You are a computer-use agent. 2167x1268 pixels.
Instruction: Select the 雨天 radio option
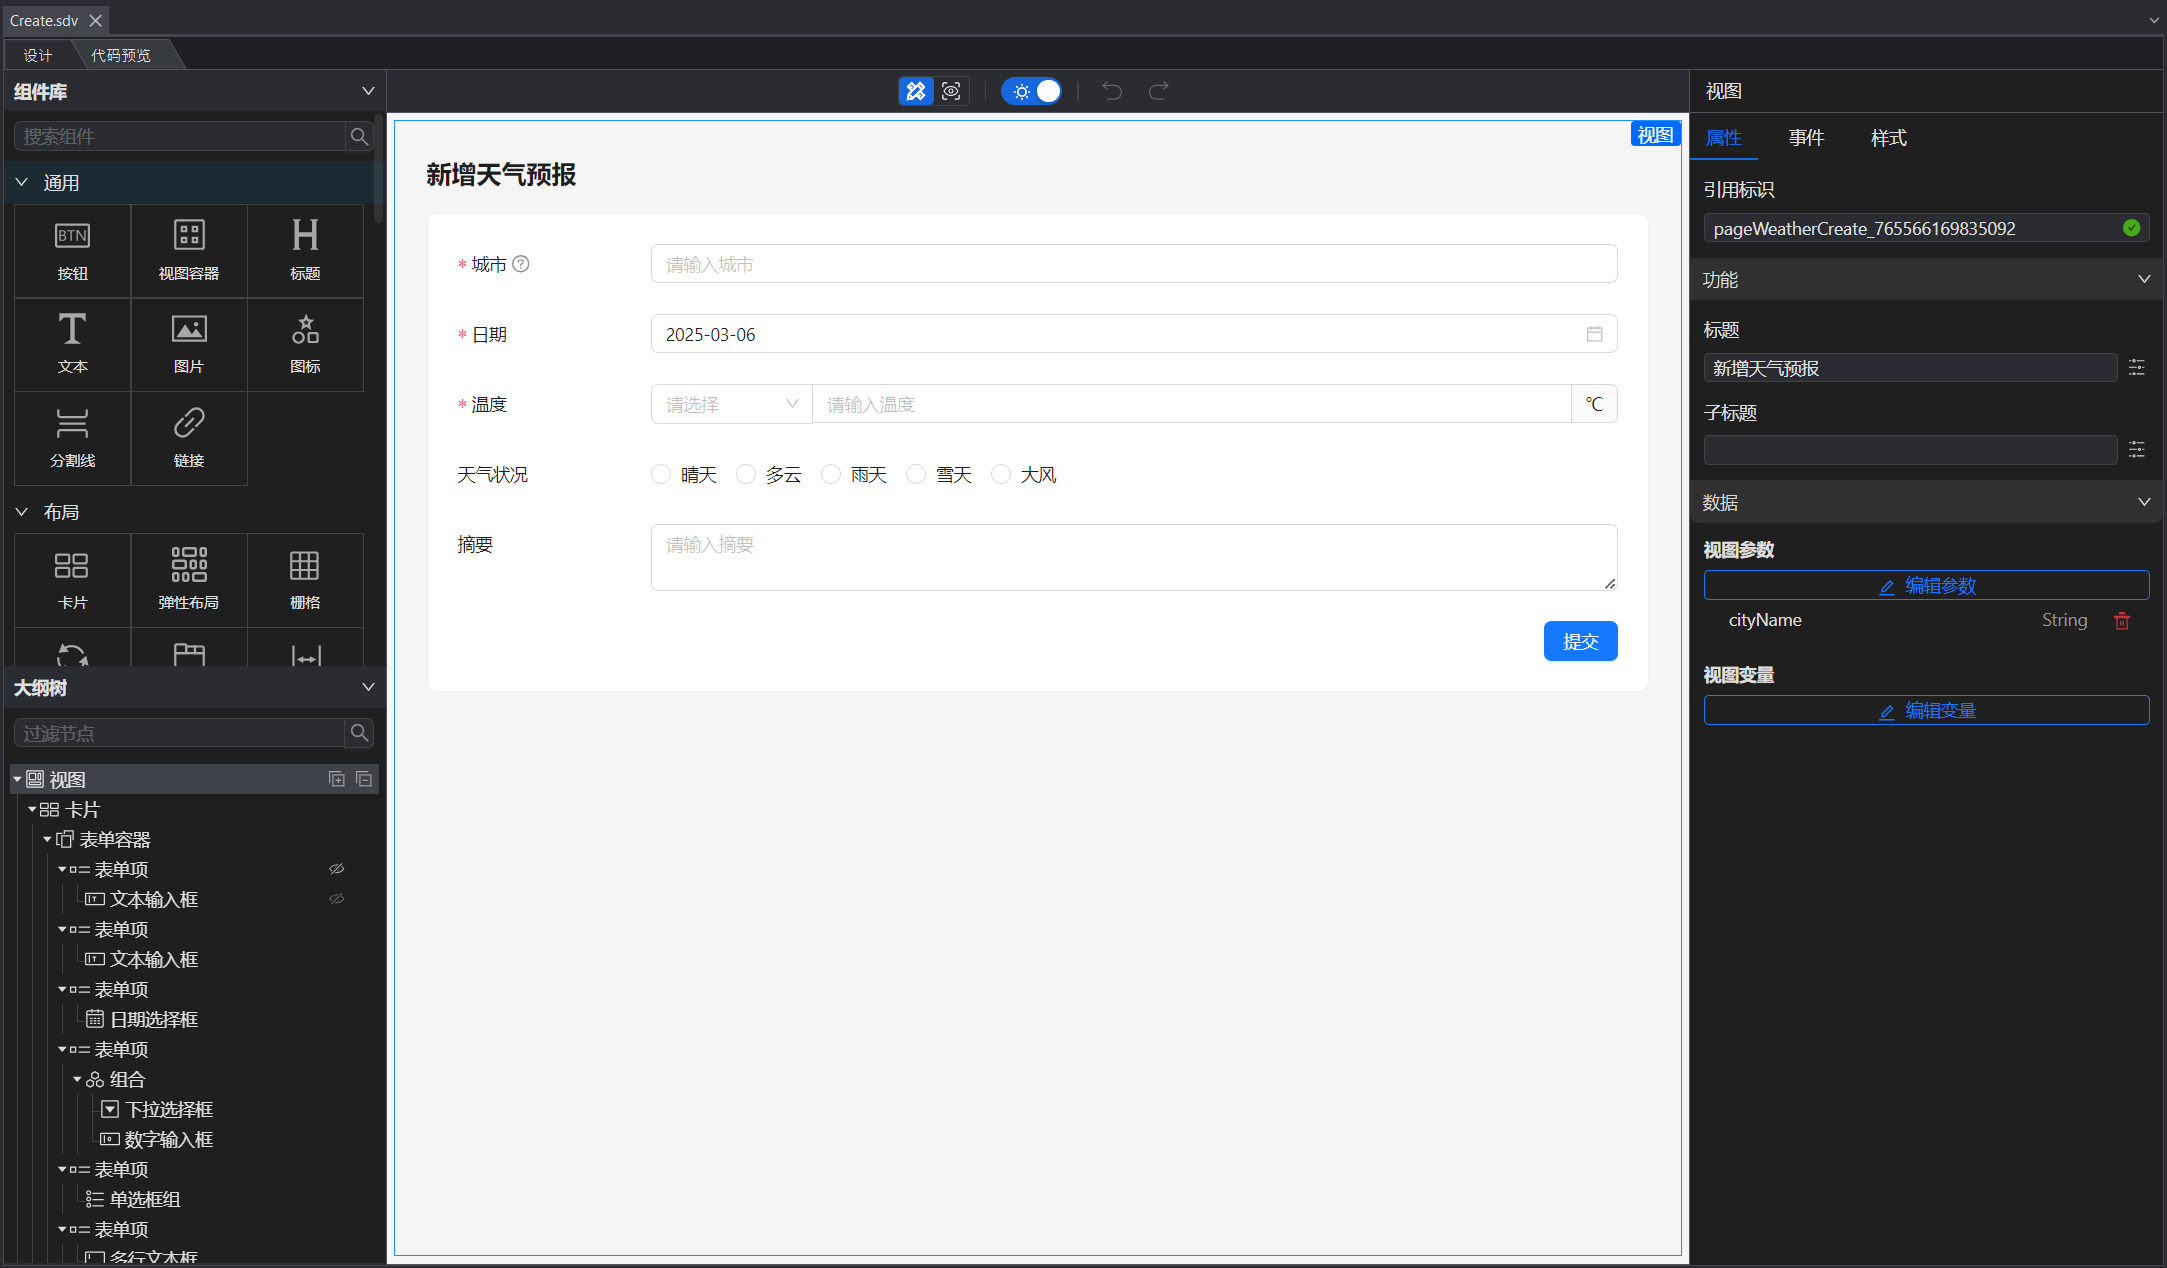tap(831, 475)
